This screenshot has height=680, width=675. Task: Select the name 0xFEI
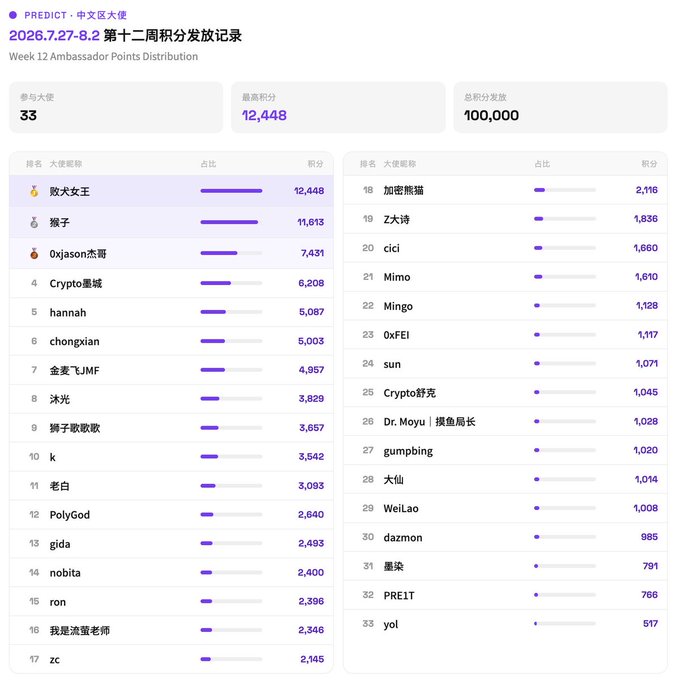pyautogui.click(x=396, y=335)
